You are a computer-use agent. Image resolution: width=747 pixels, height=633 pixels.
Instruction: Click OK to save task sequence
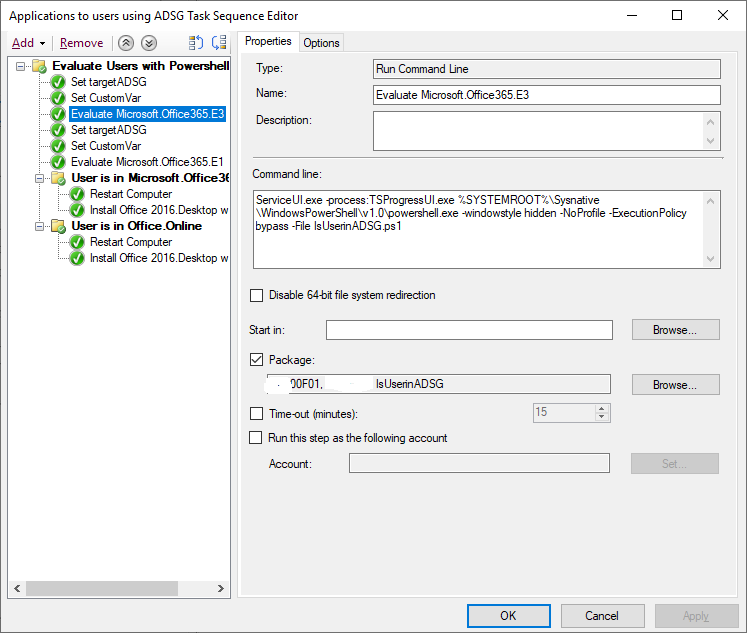pyautogui.click(x=508, y=616)
